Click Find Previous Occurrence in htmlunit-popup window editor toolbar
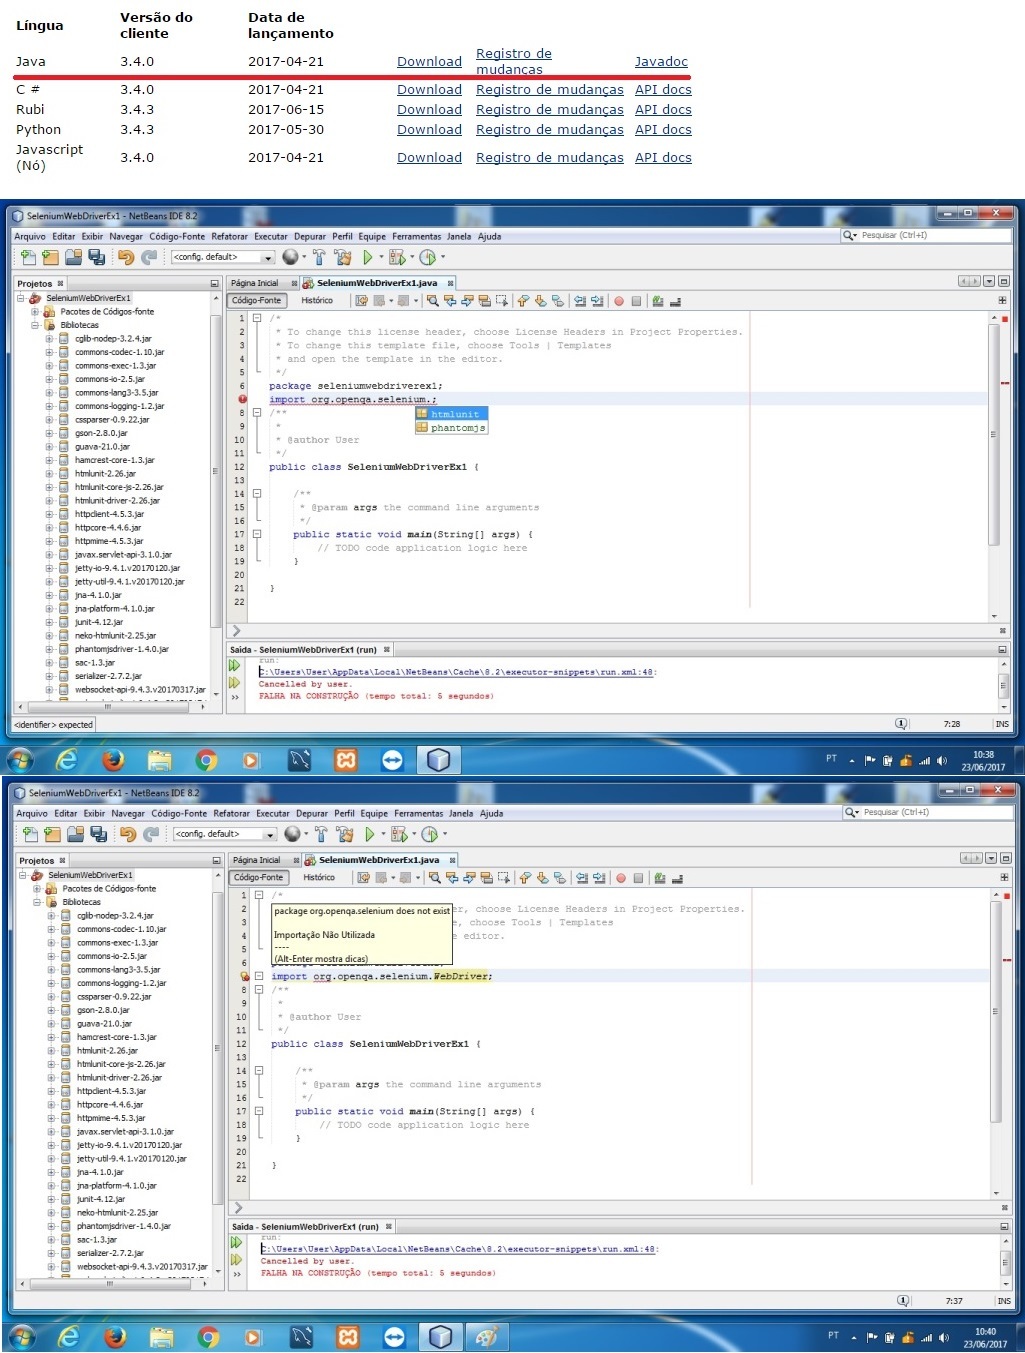The width and height of the screenshot is (1025, 1353). pyautogui.click(x=450, y=301)
